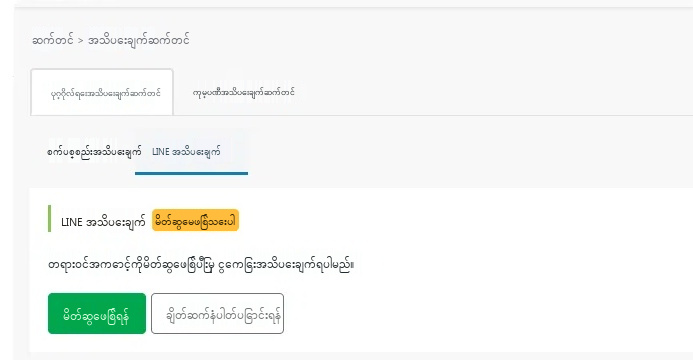This screenshot has height=360, width=693.
Task: Click the green မိတ်ဆွေဖြစ်ရန် add-friend button
Action: pos(97,313)
